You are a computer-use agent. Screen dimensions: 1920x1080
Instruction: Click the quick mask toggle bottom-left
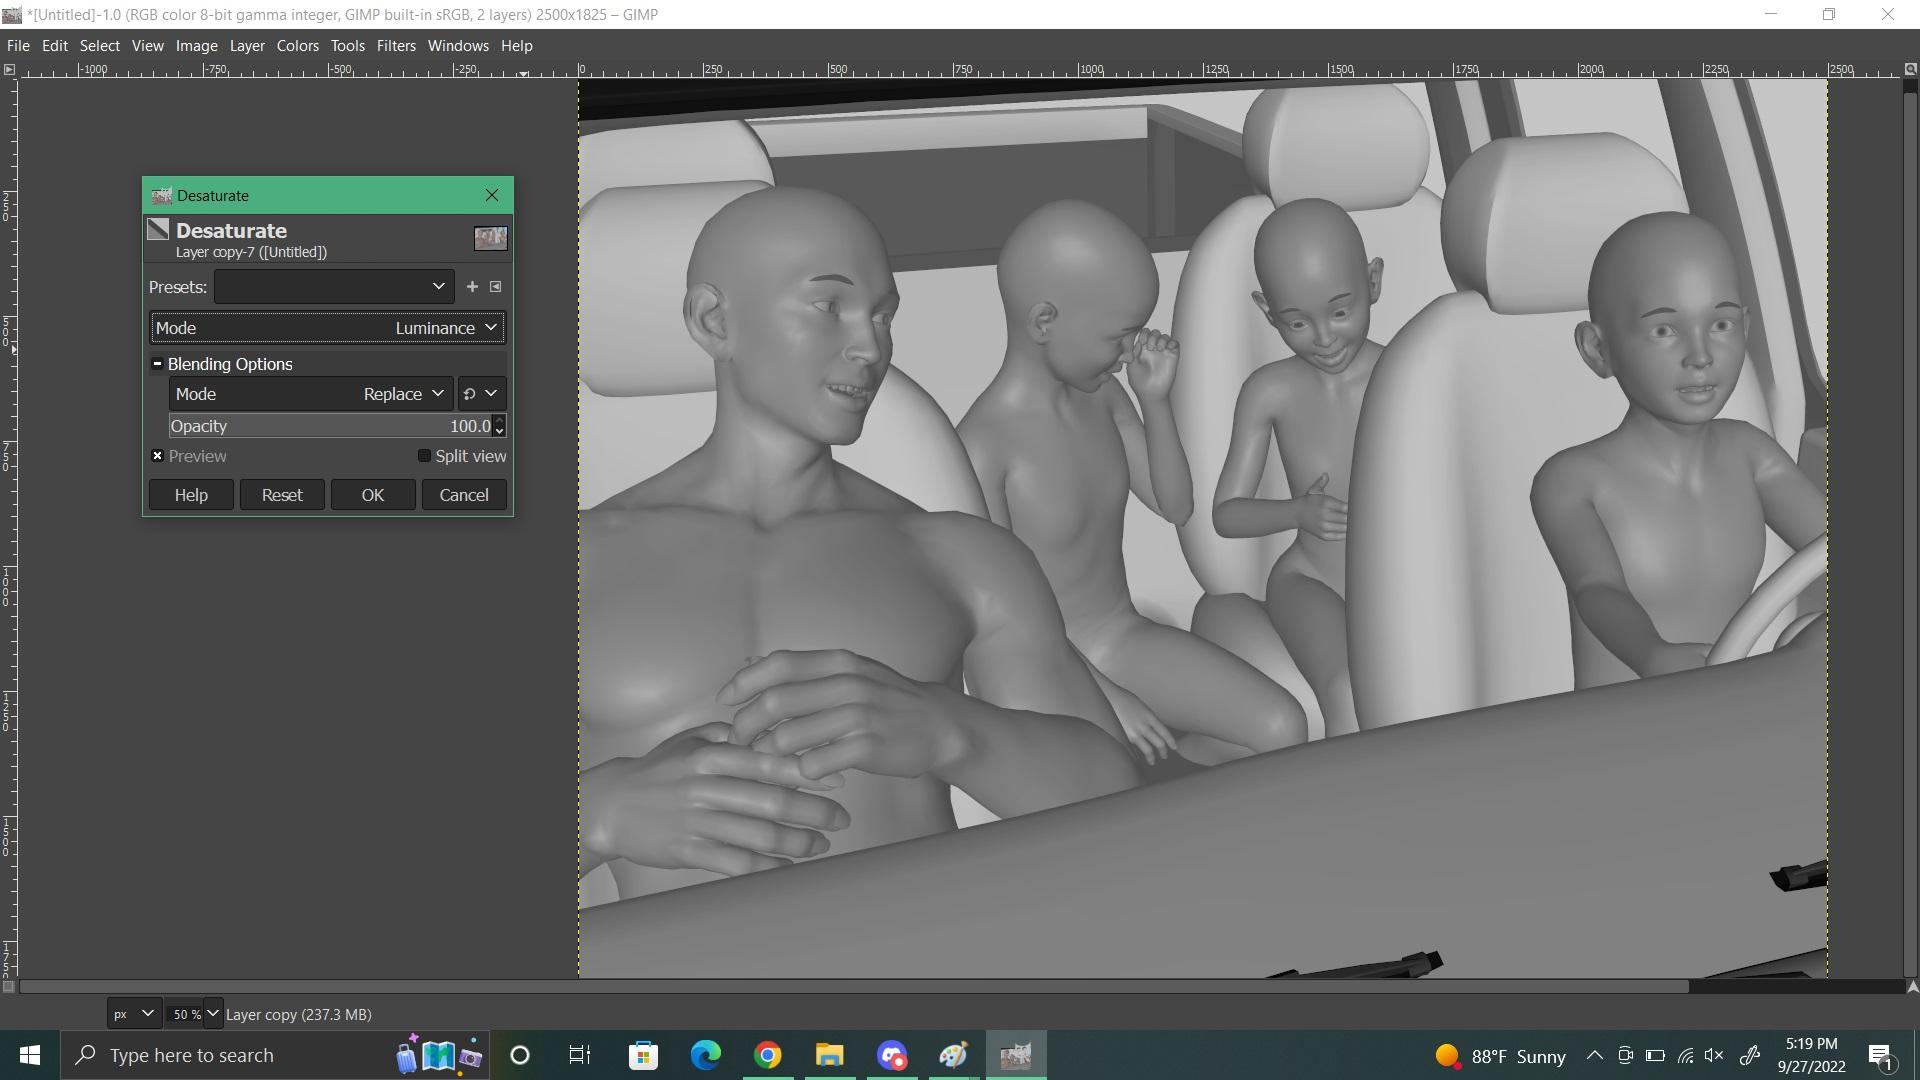click(9, 987)
